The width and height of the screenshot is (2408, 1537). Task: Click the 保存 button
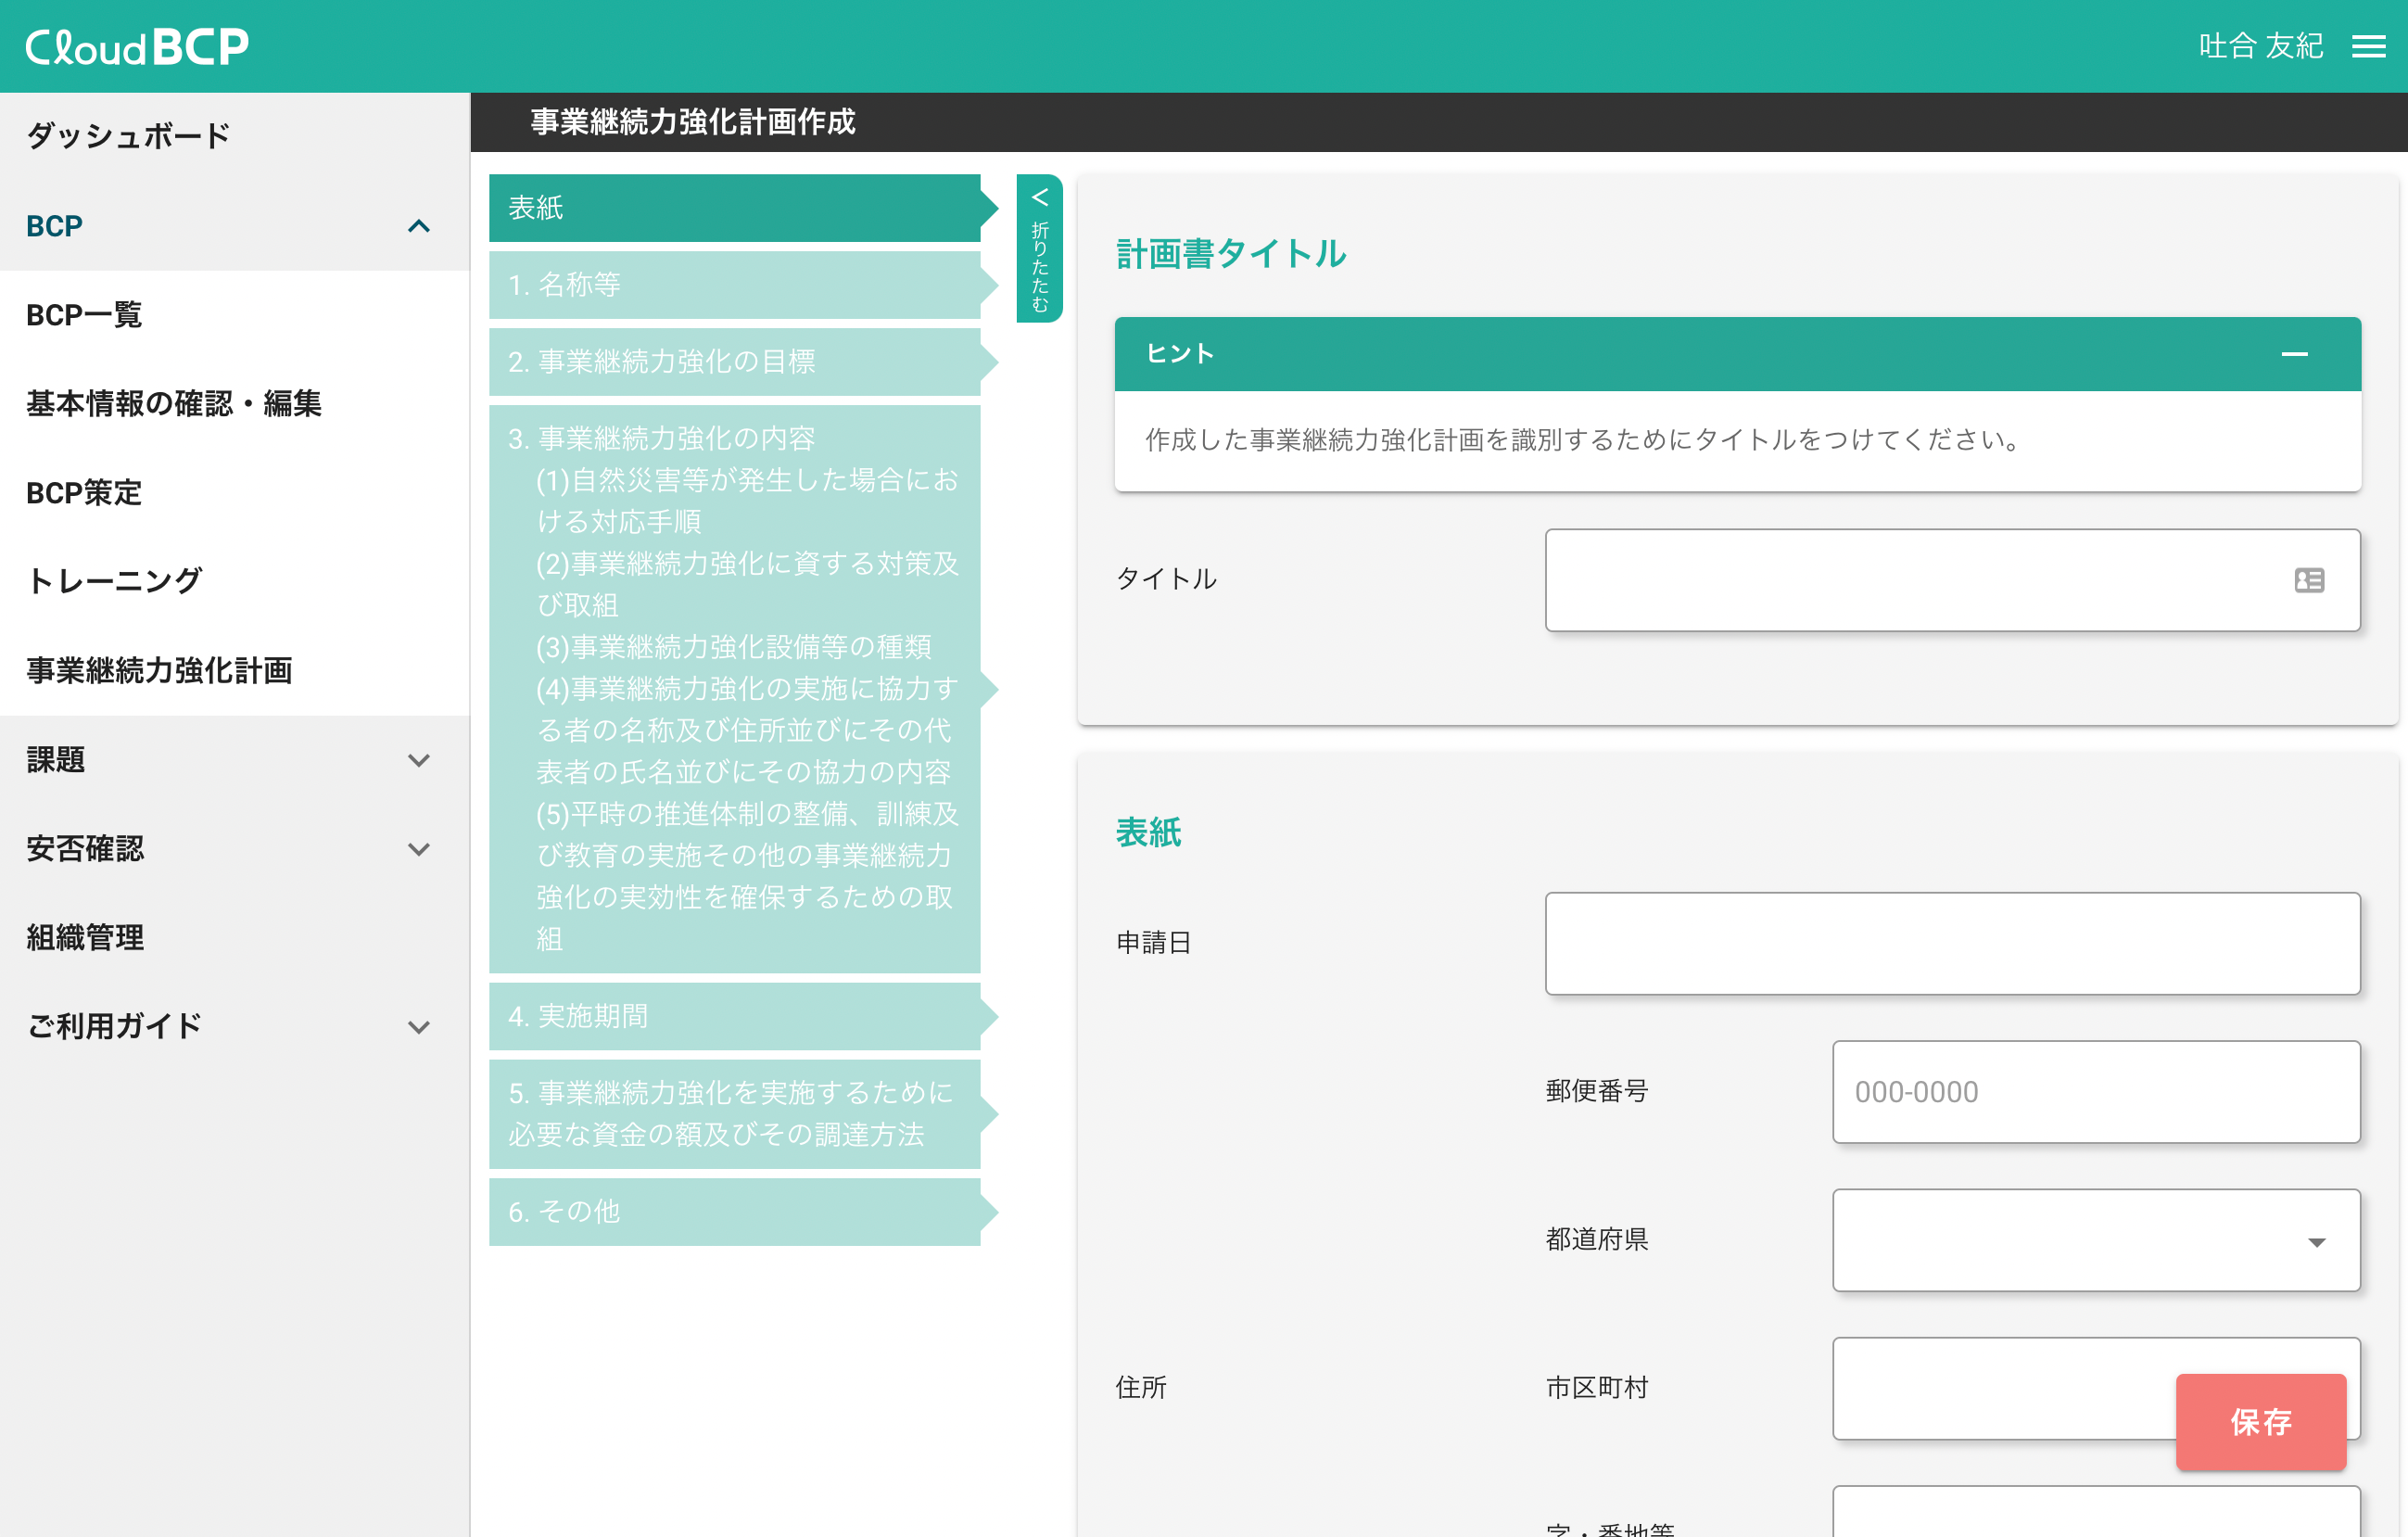tap(2260, 1421)
